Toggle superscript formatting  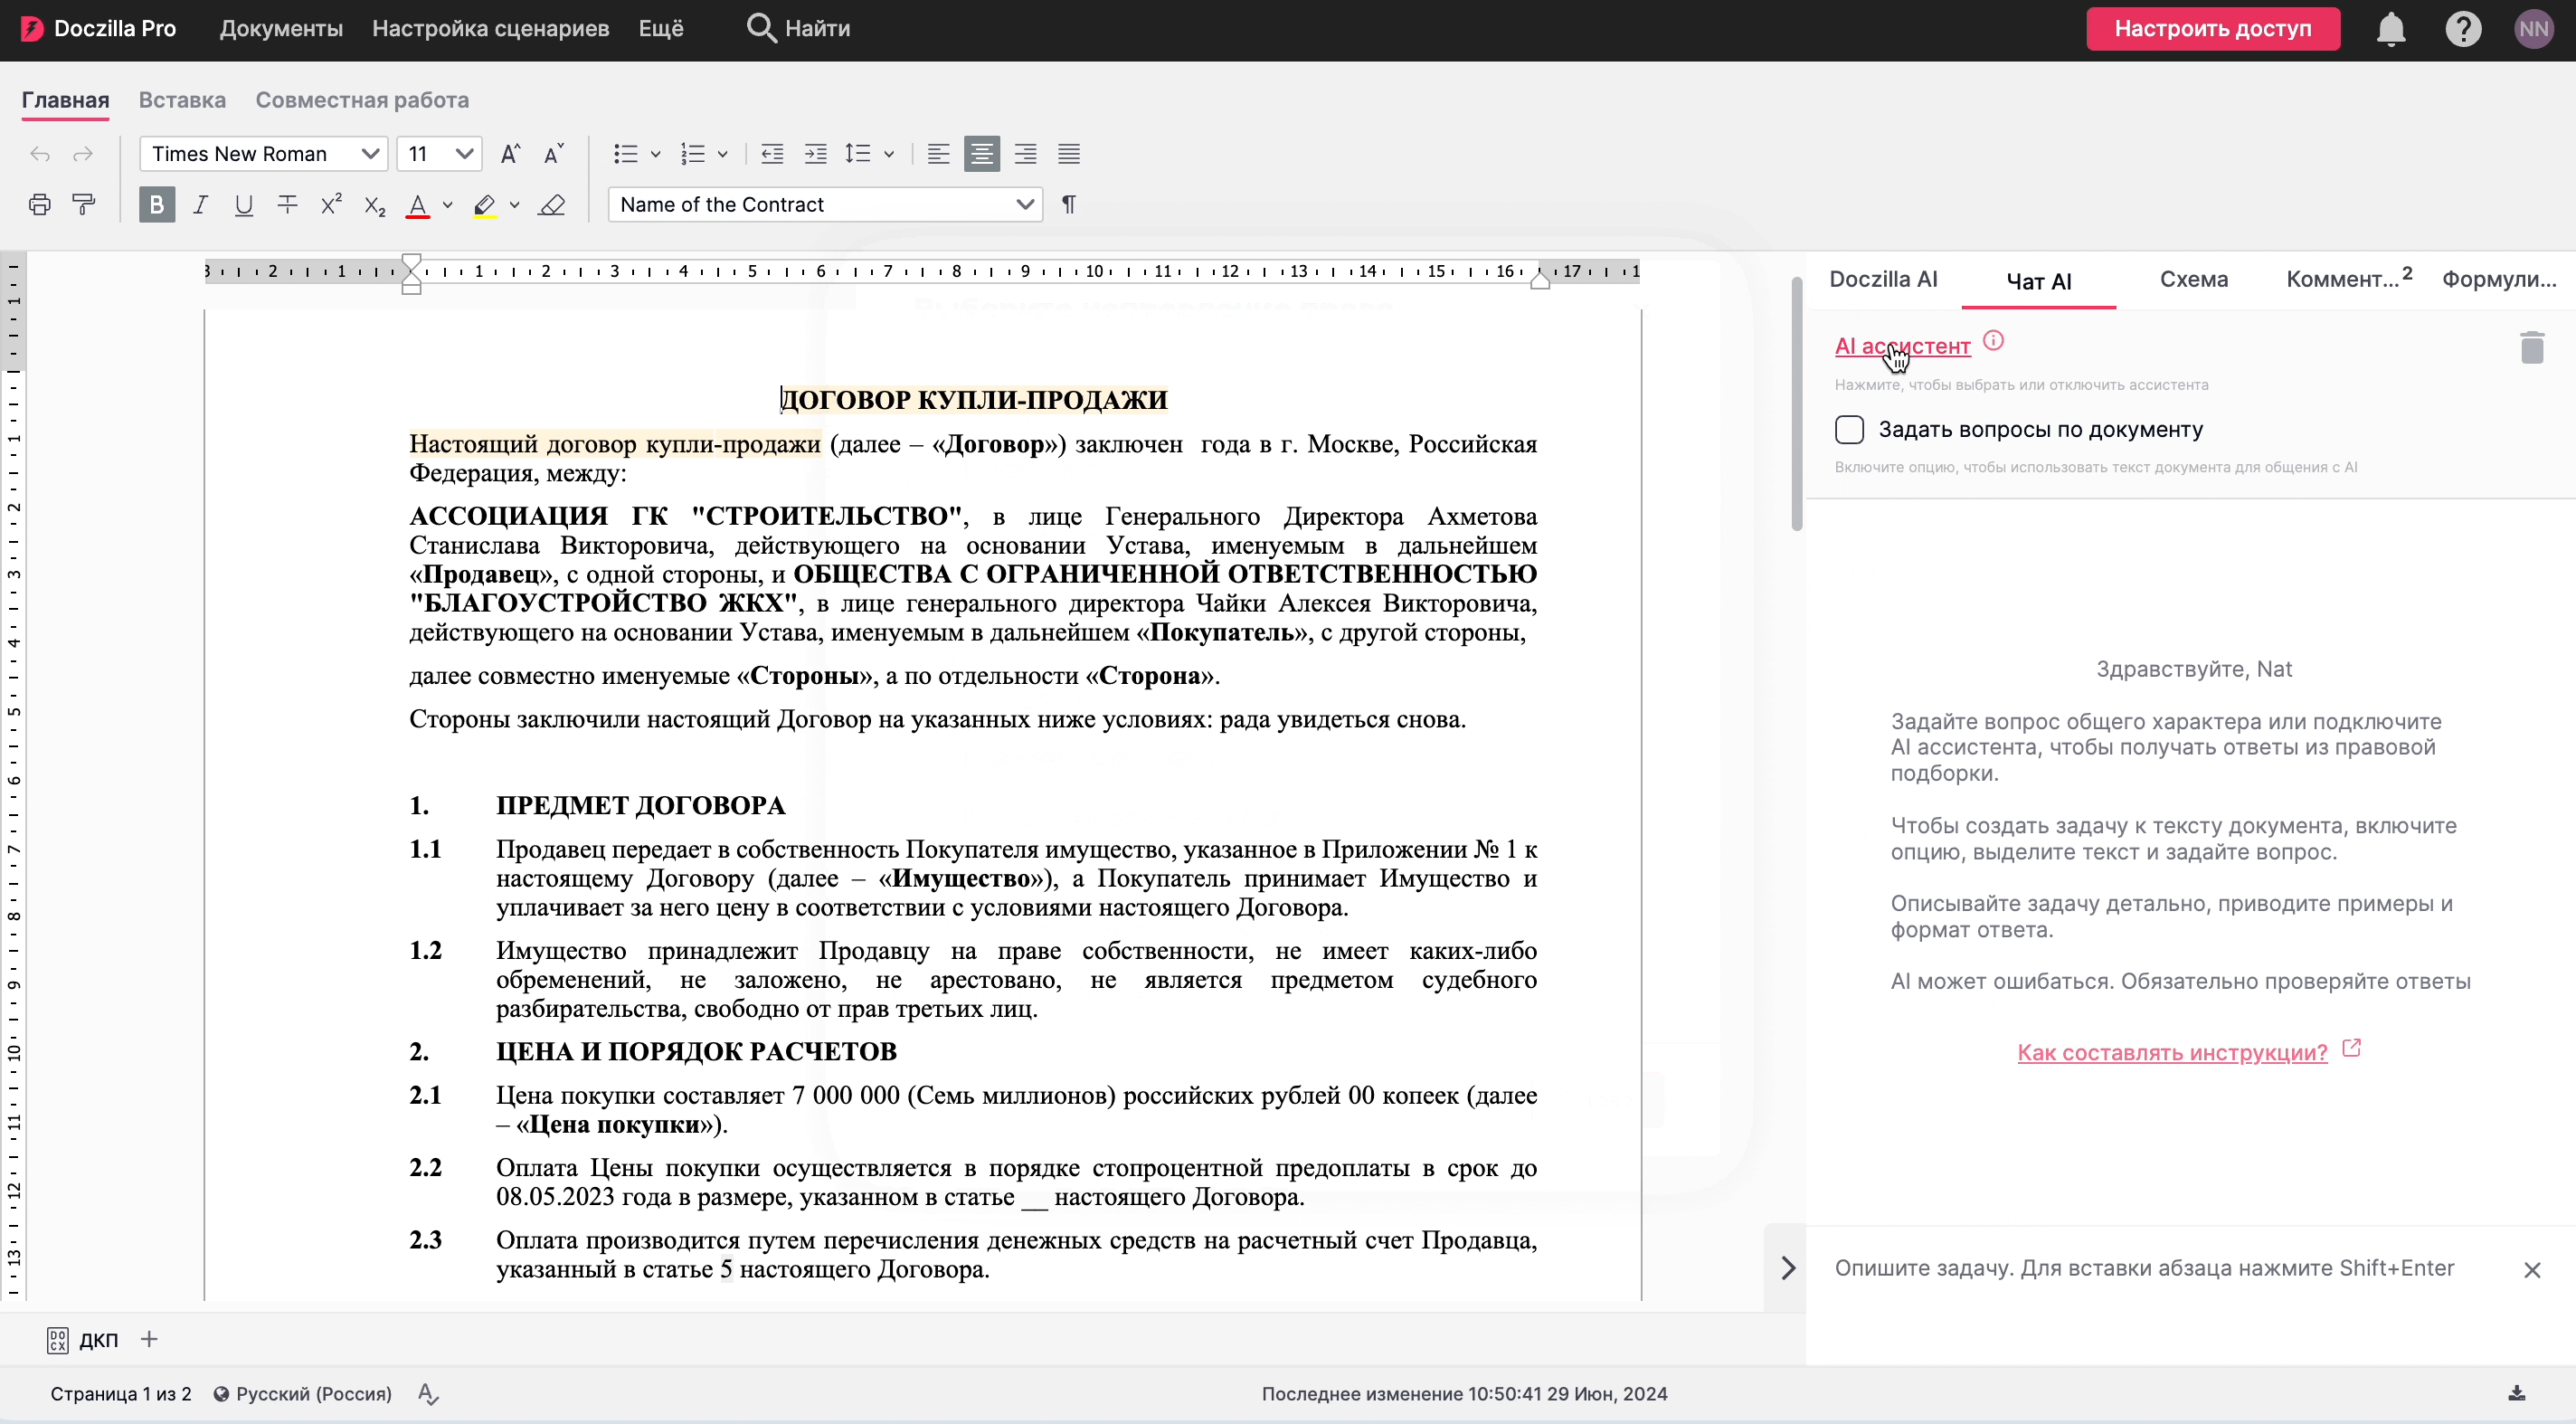[331, 204]
